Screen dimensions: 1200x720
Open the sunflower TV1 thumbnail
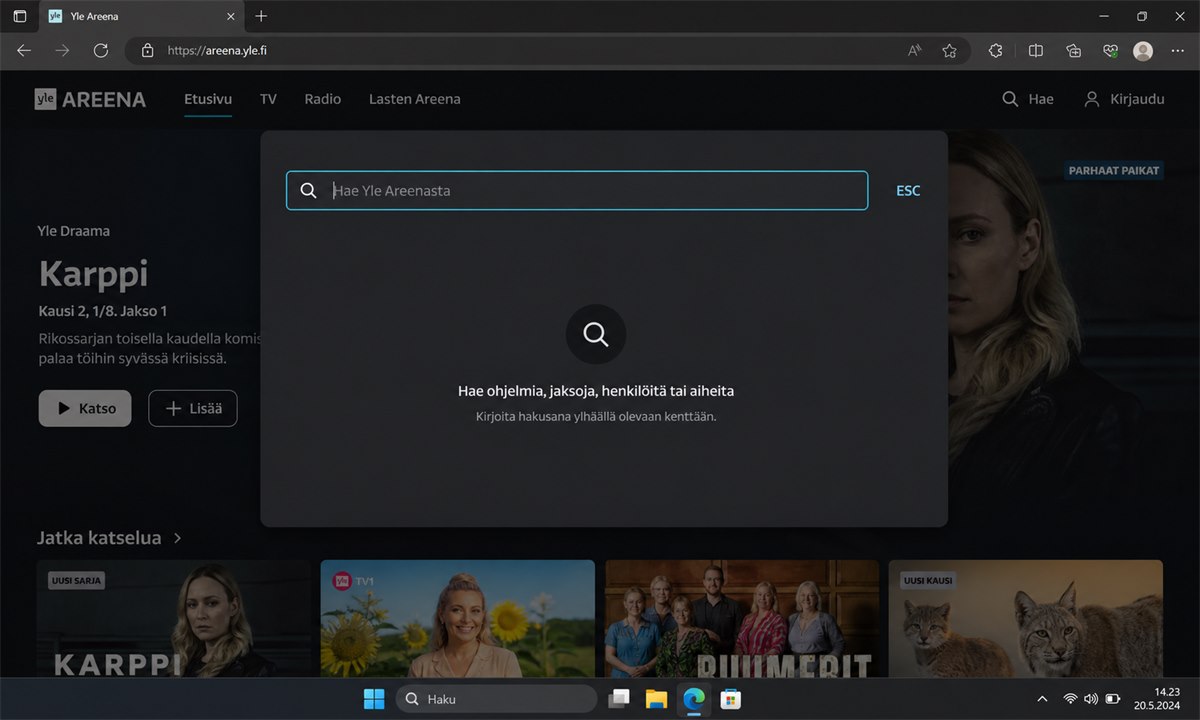458,619
